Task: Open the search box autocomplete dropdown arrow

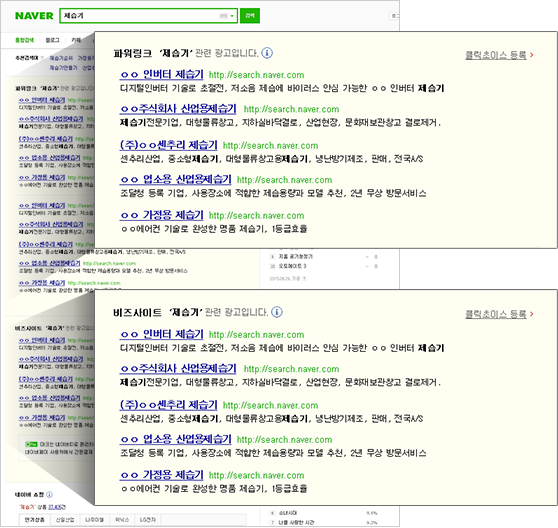Action: click(x=232, y=16)
